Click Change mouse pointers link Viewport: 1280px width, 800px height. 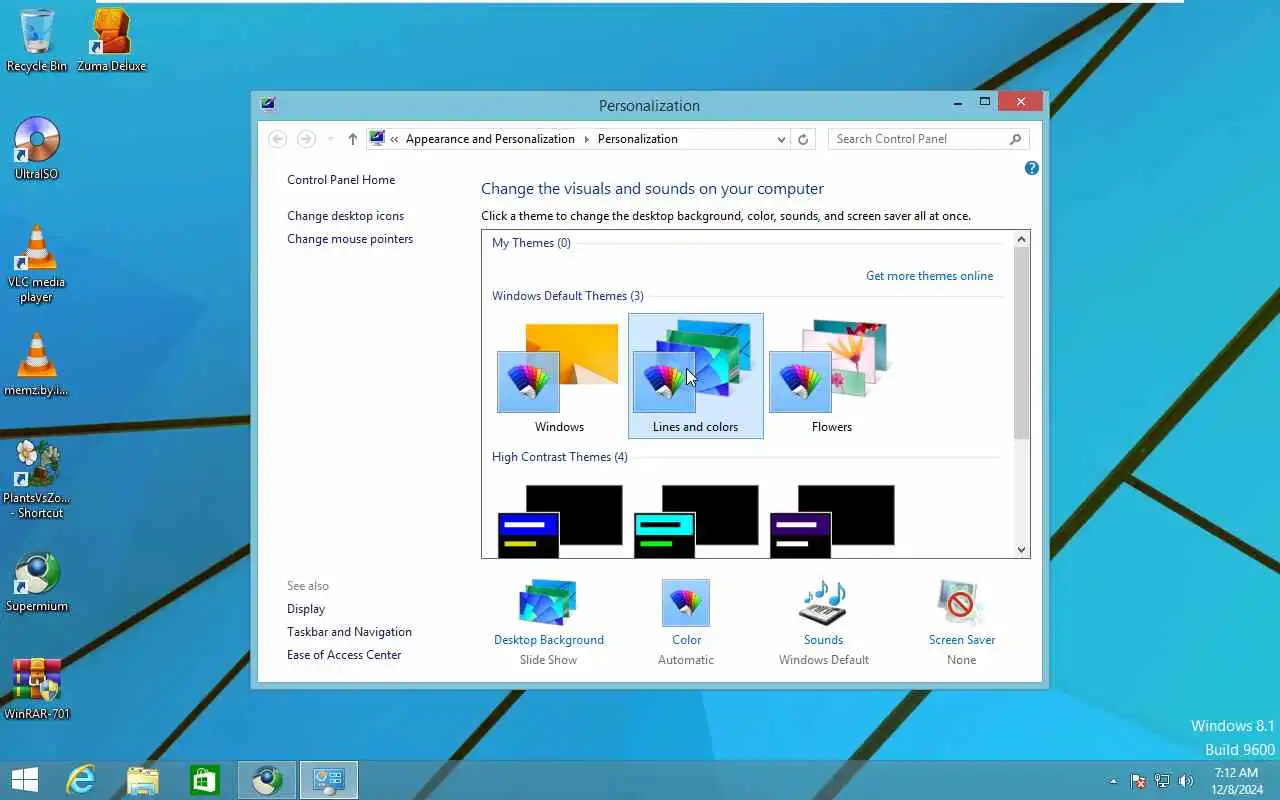tap(350, 239)
